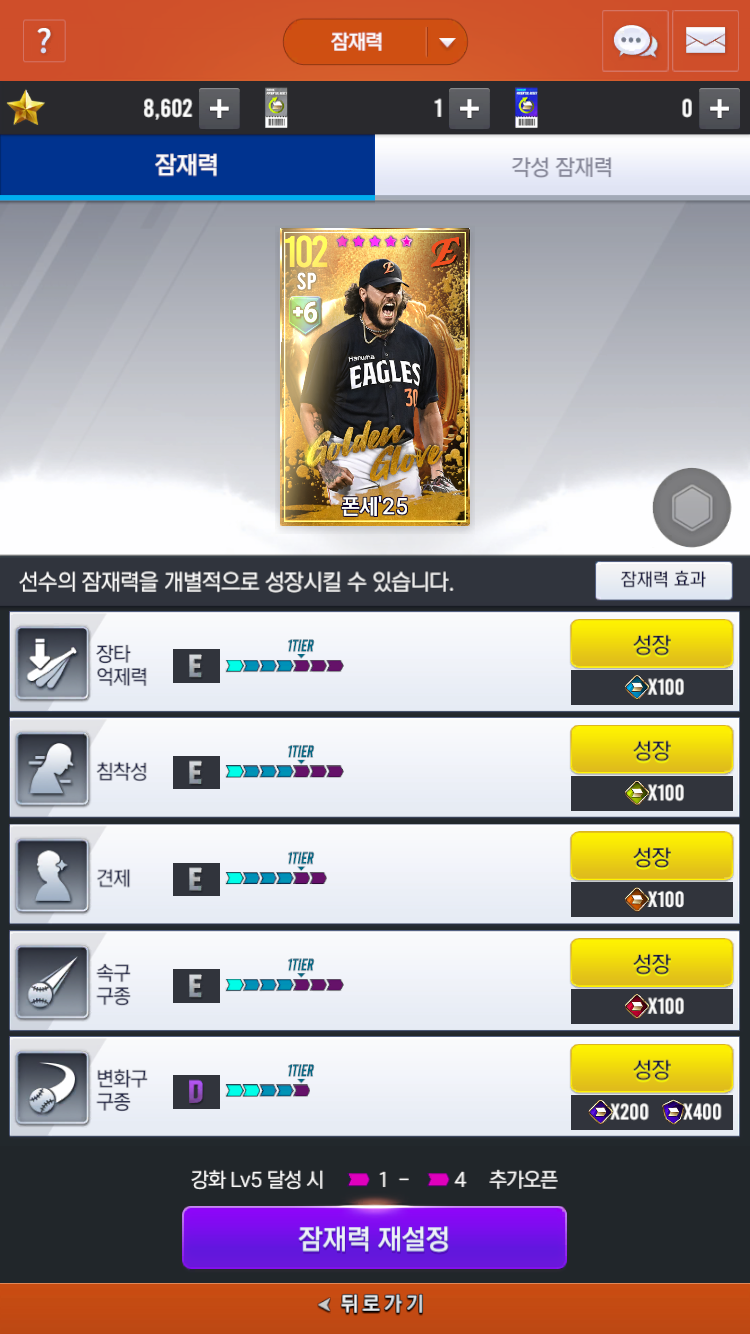The width and height of the screenshot is (750, 1334).
Task: Tap the 장타 억제력 tier progress bar
Action: [x=285, y=659]
